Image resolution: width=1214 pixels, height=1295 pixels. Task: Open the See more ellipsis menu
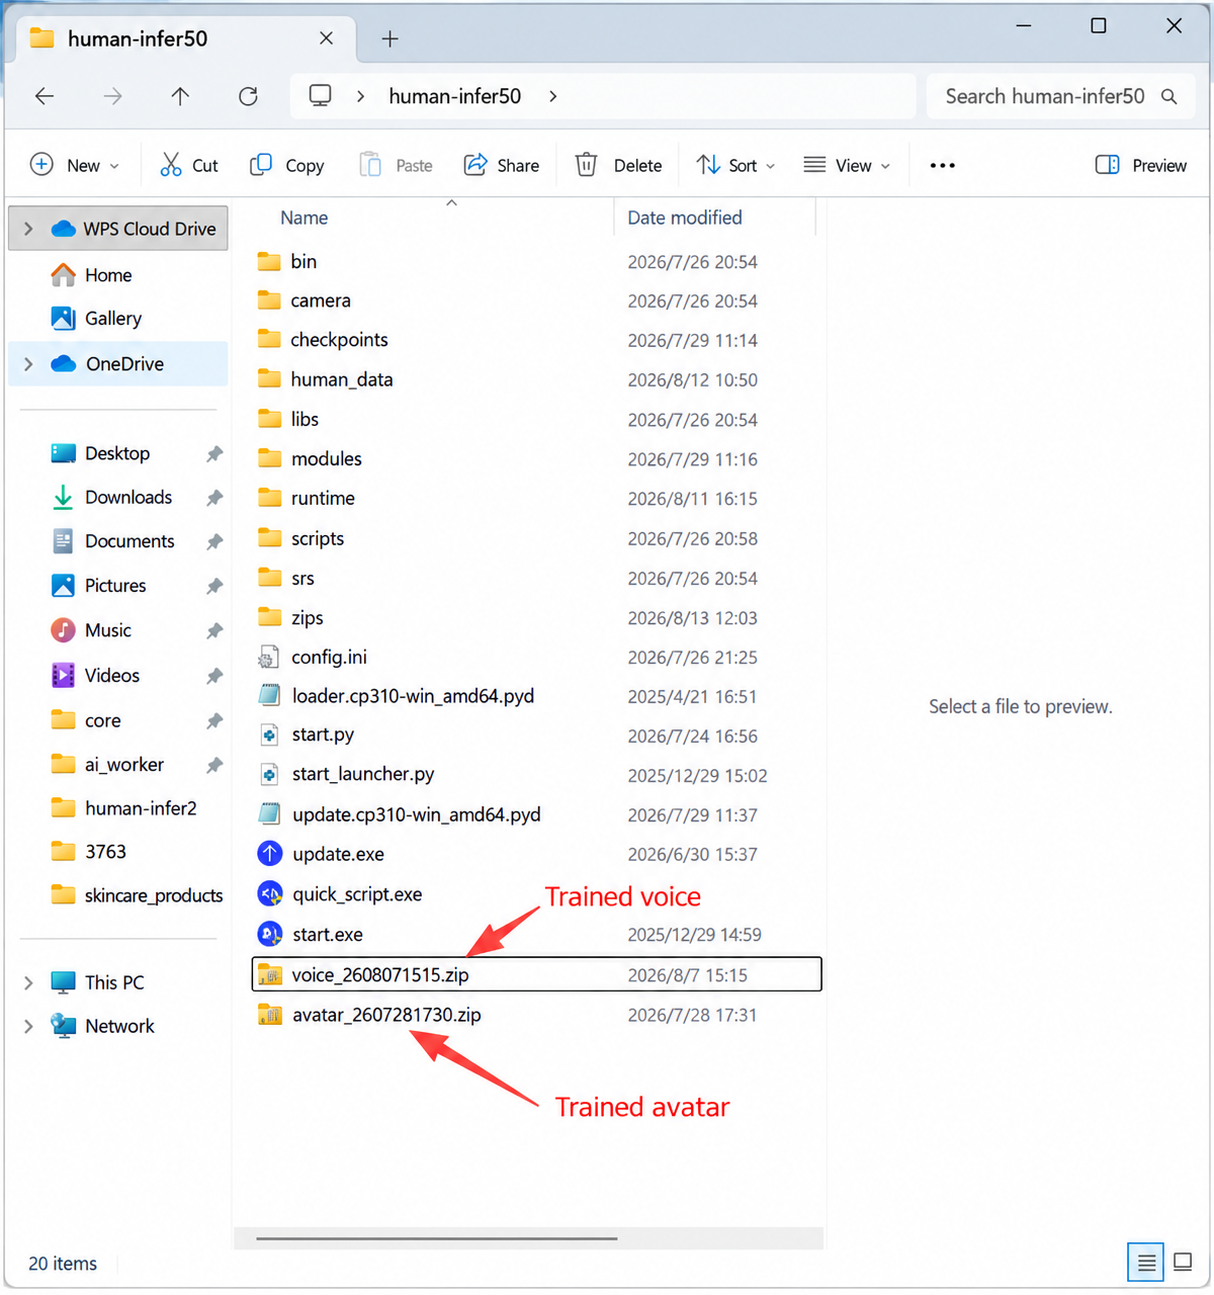tap(942, 165)
